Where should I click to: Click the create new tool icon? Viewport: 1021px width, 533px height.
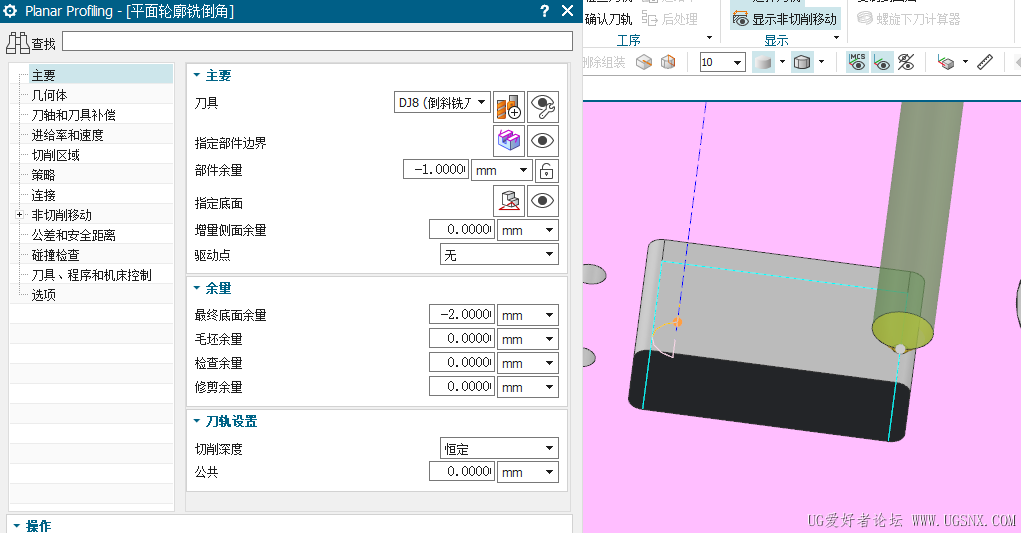click(x=509, y=106)
